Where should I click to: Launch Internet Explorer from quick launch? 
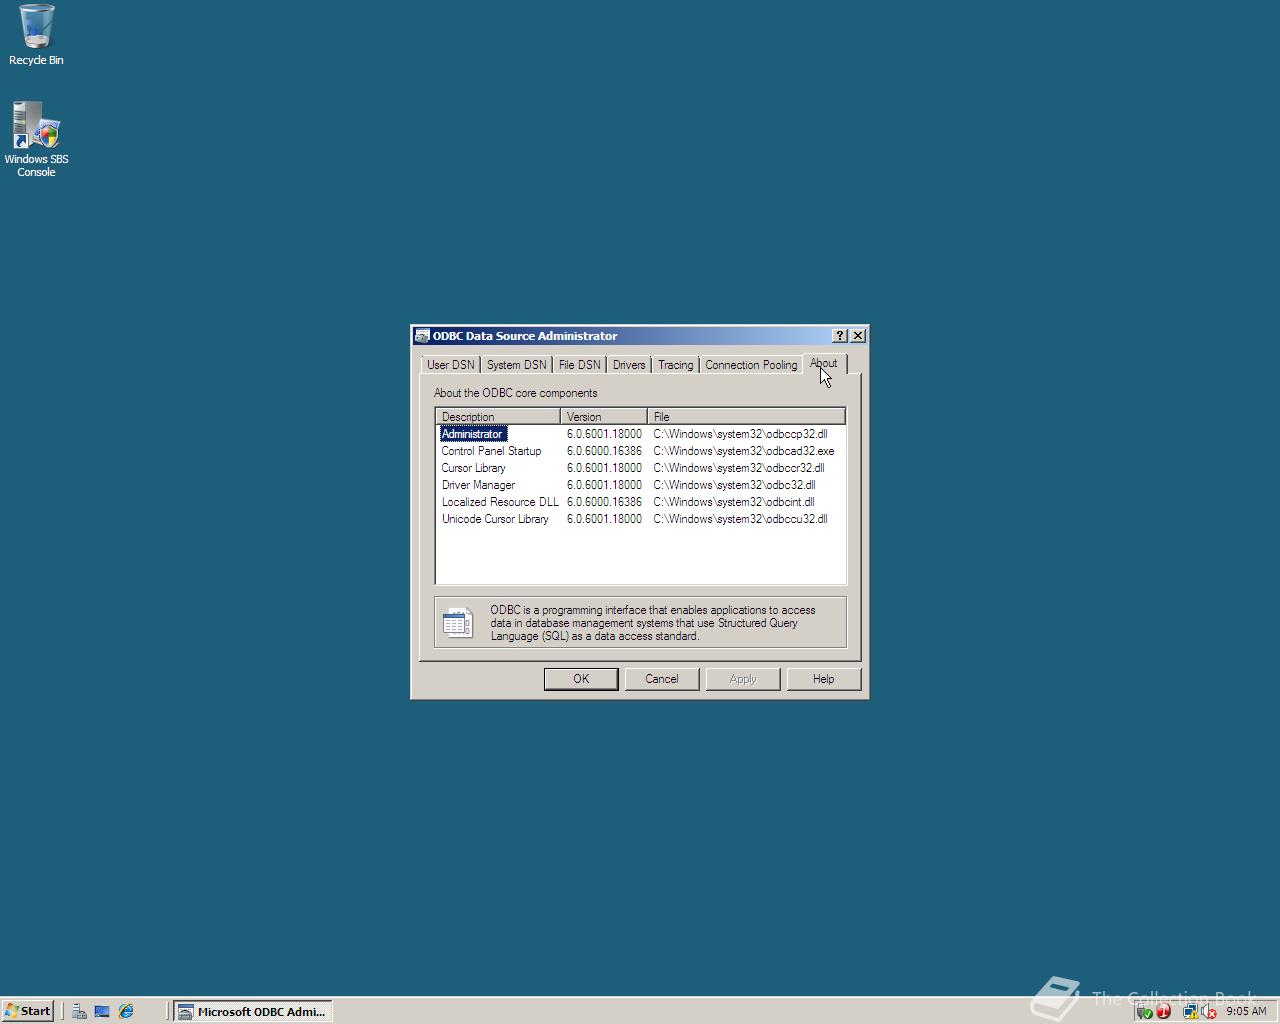[x=126, y=1011]
